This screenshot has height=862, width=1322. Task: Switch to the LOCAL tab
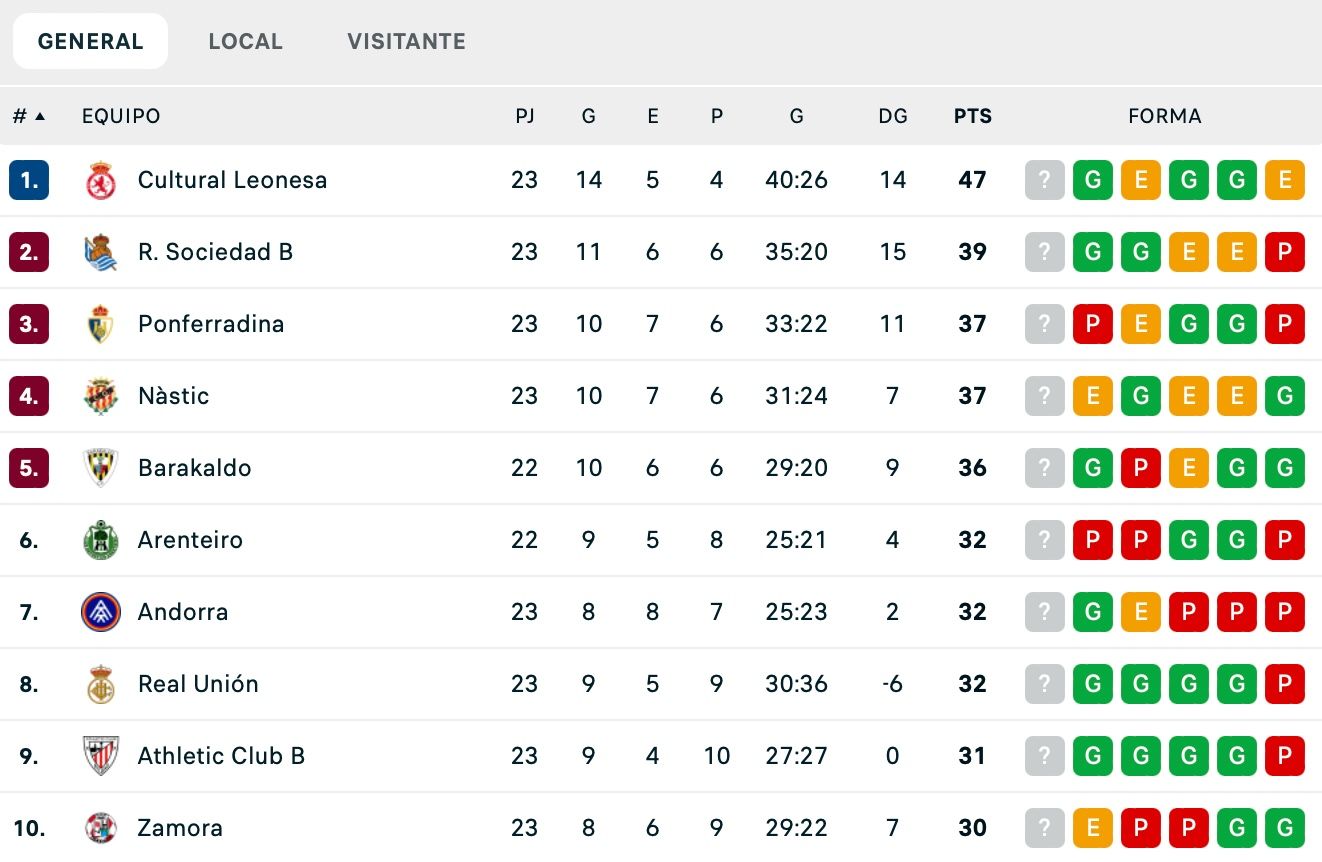coord(246,41)
